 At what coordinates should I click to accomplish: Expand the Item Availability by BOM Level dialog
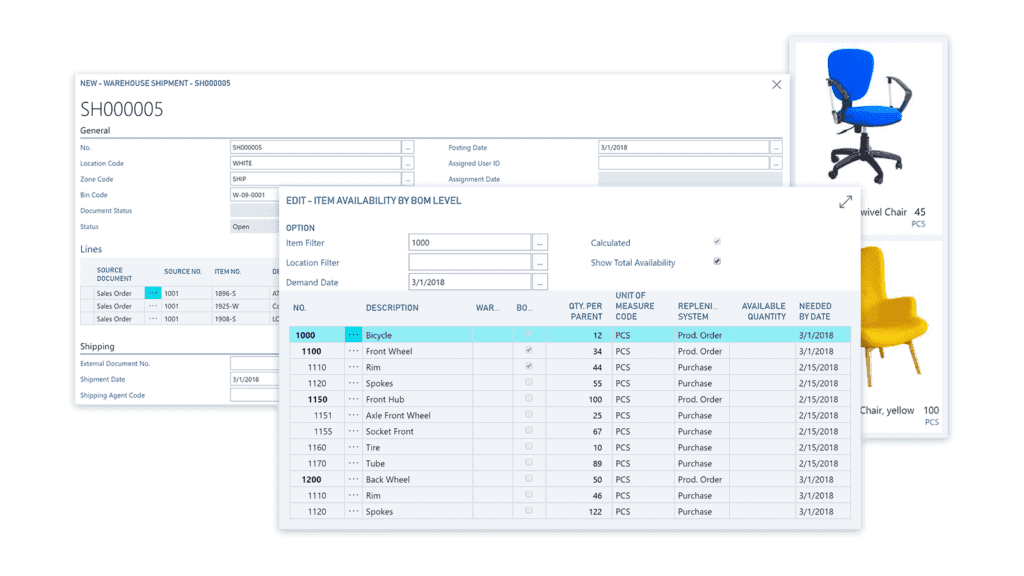pyautogui.click(x=845, y=202)
